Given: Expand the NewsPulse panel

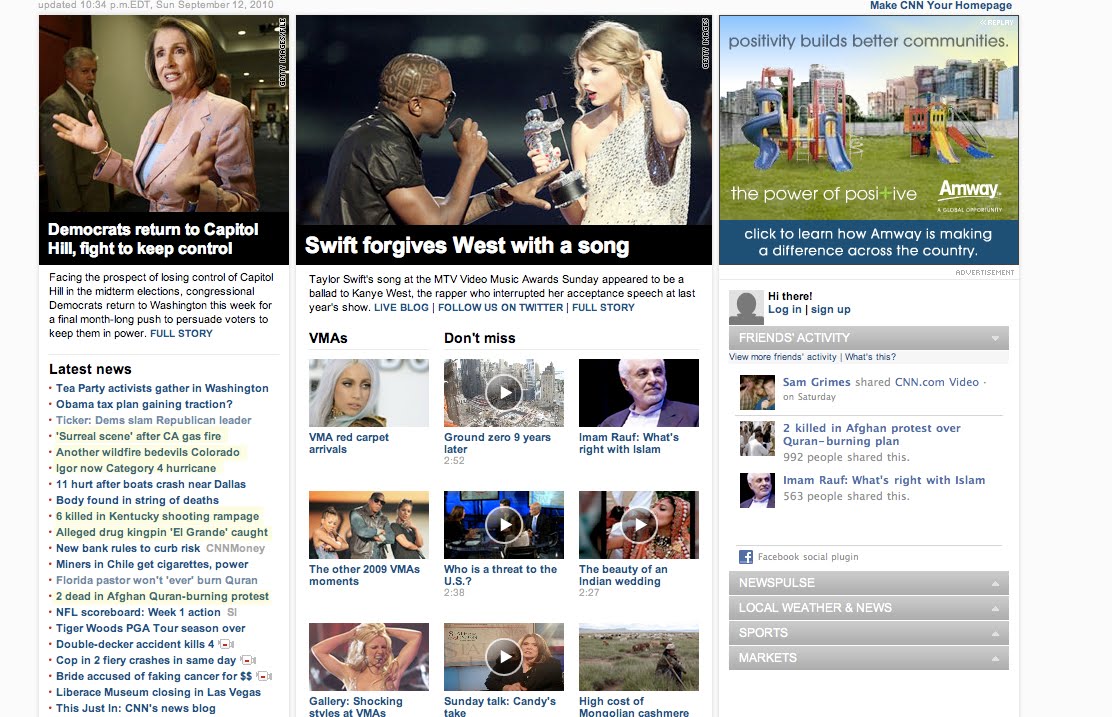Looking at the screenshot, I should coord(869,583).
